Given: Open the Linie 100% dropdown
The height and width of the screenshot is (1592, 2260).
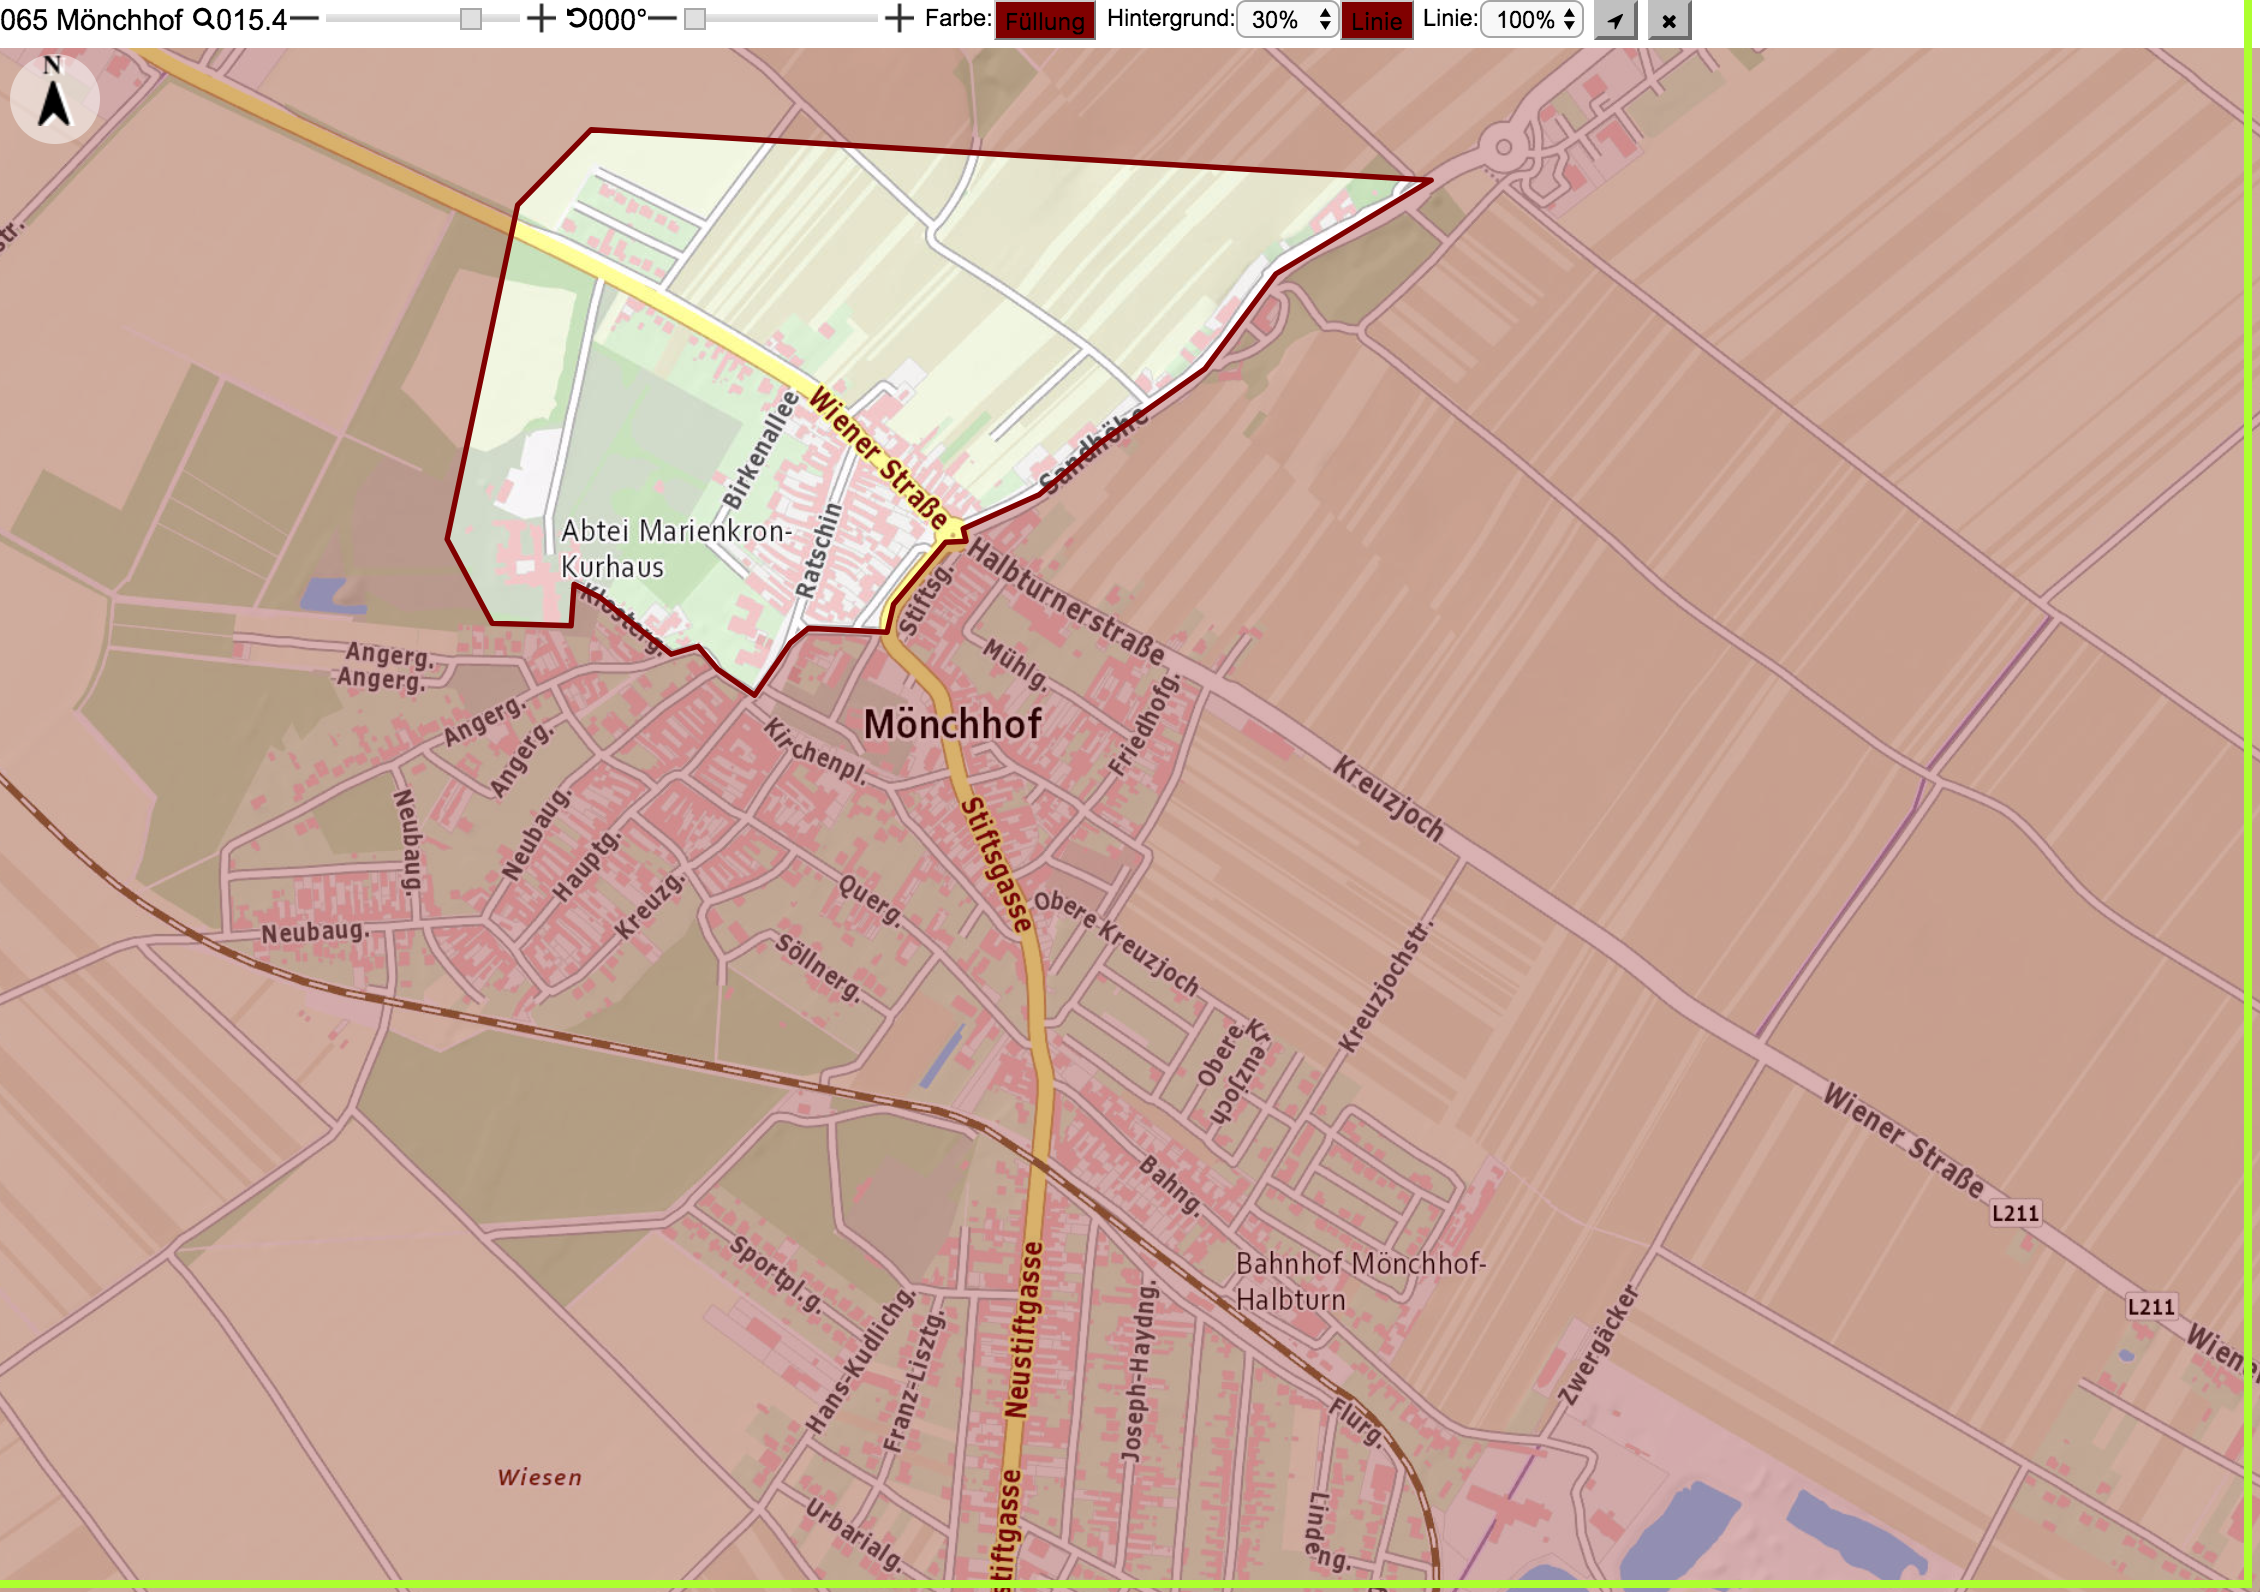Looking at the screenshot, I should [x=1531, y=20].
